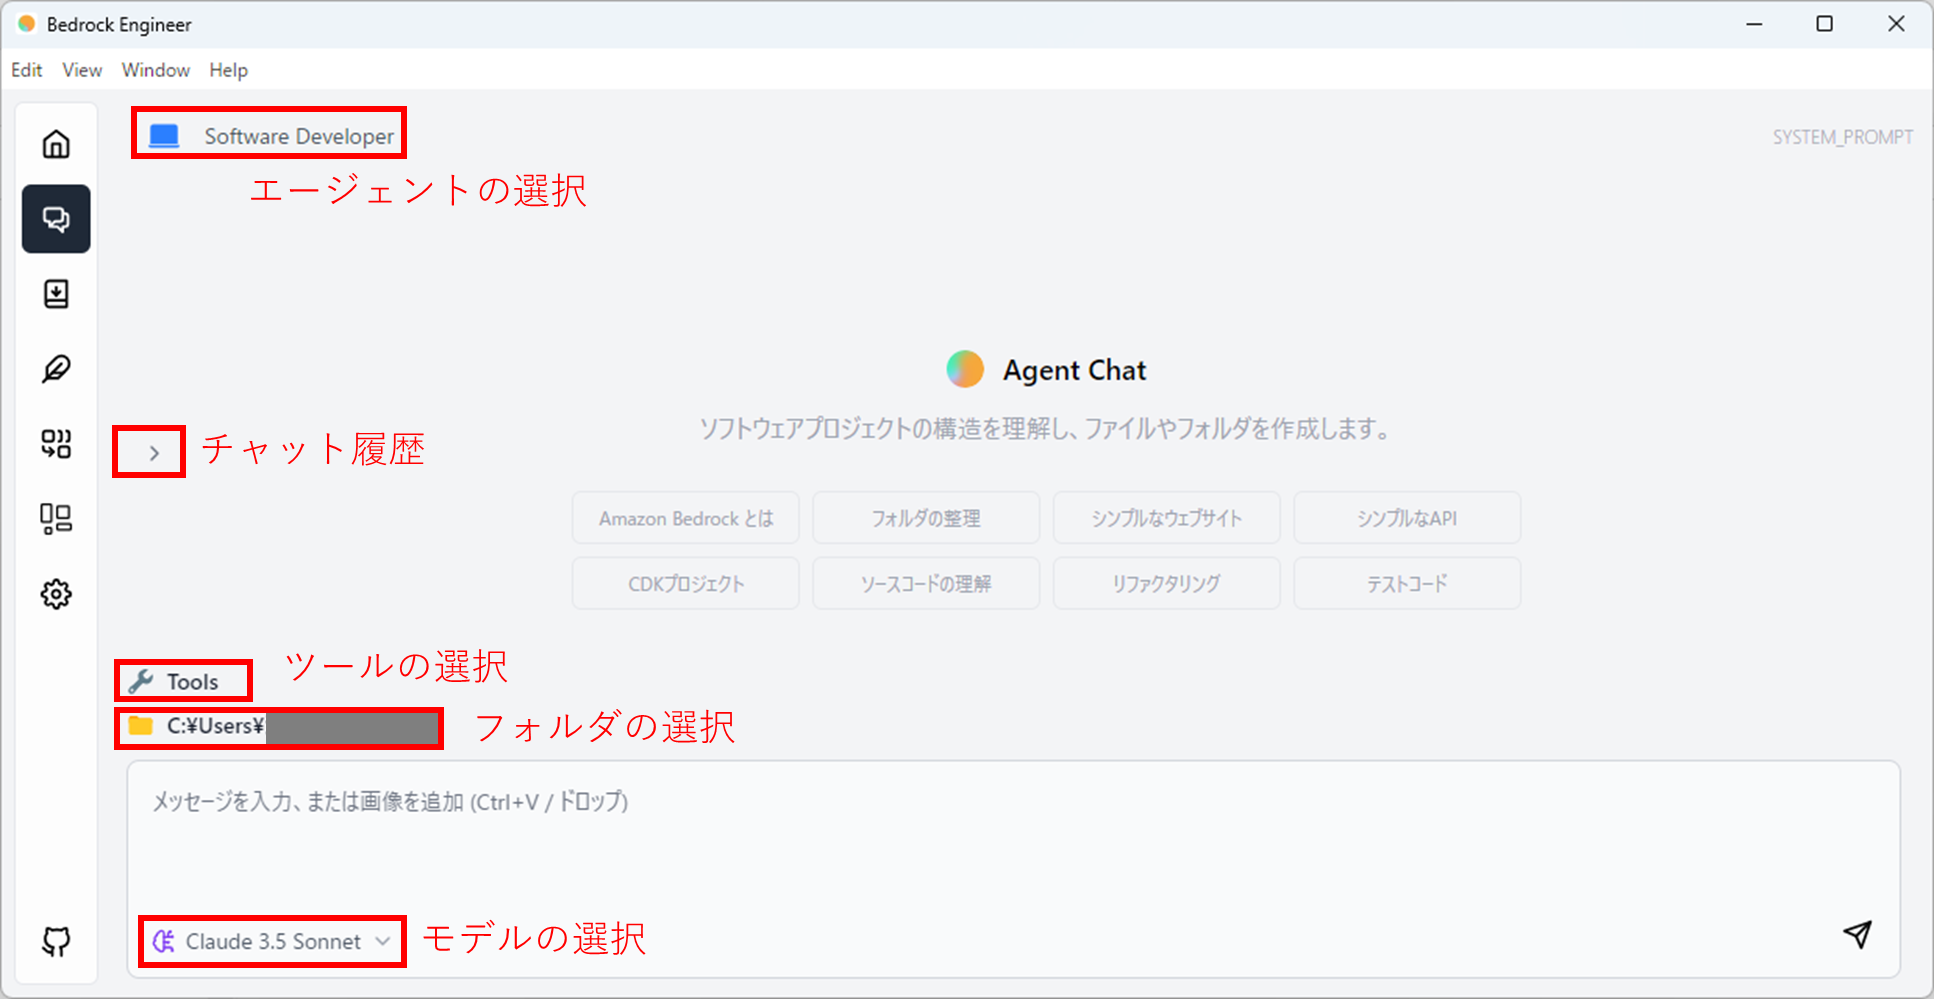Pick the 'リファクタリング' suggestion

click(x=1166, y=583)
